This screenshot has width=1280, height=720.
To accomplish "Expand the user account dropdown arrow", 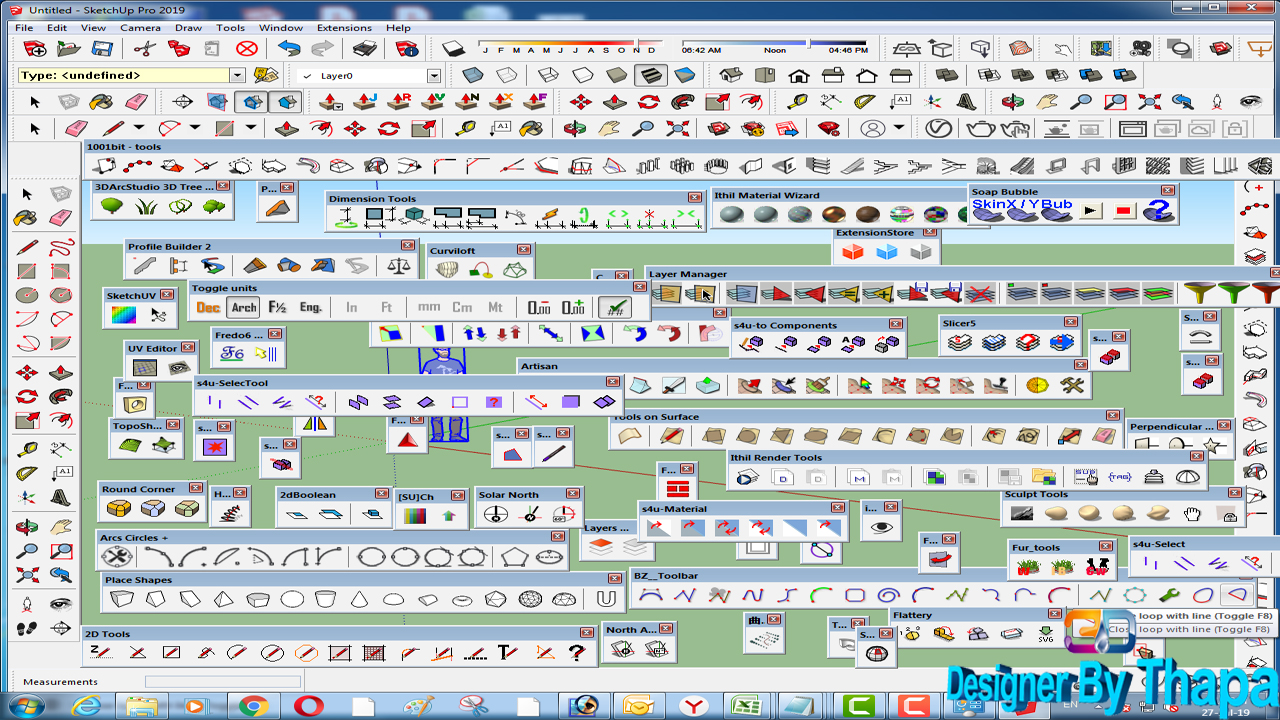I will coord(898,128).
